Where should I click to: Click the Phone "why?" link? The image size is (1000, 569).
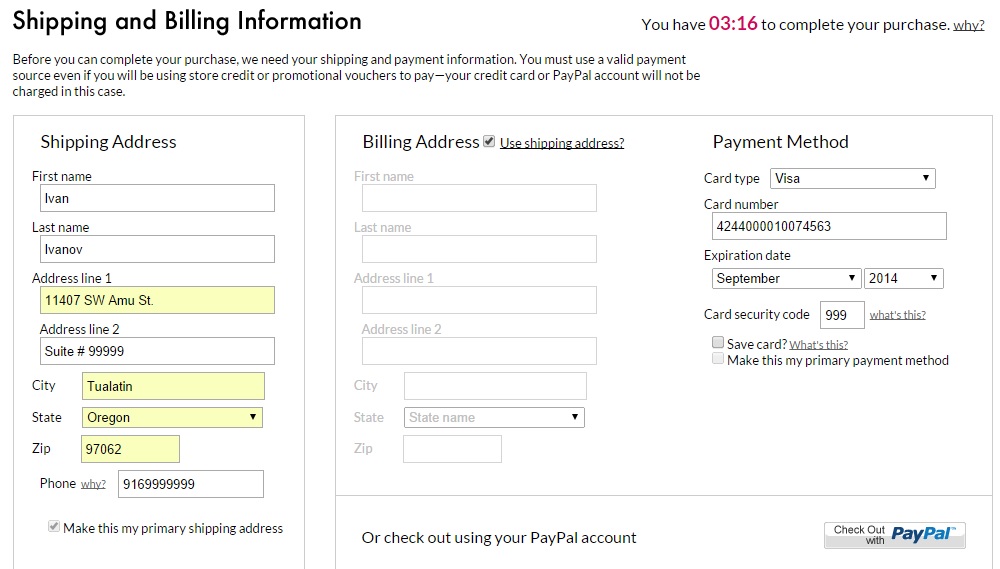click(93, 484)
